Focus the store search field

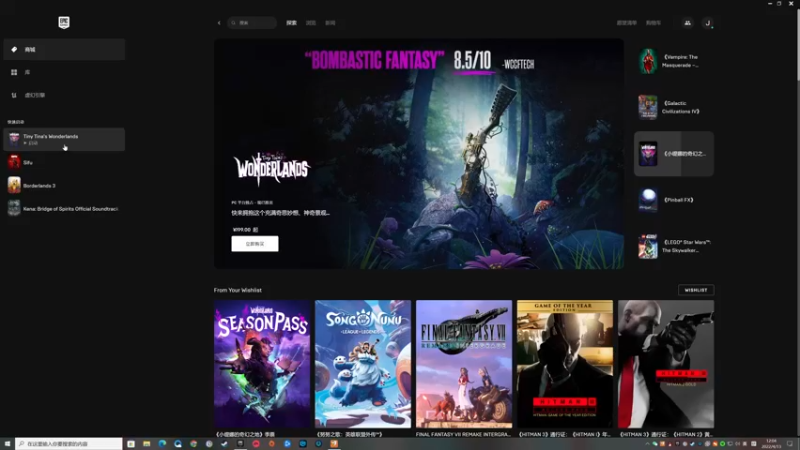pos(252,23)
